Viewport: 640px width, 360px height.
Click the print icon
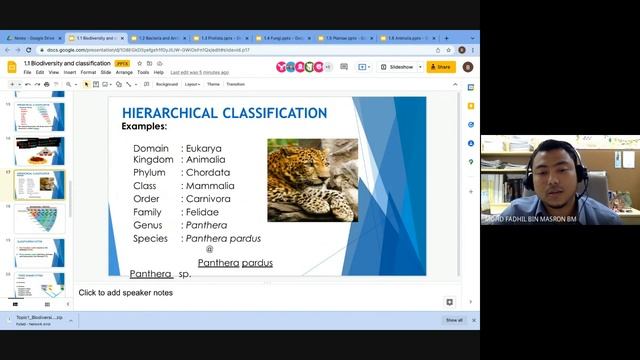click(47, 84)
